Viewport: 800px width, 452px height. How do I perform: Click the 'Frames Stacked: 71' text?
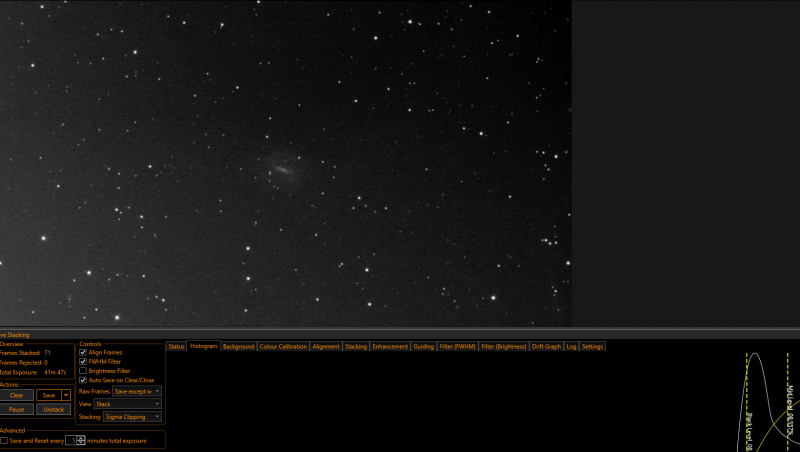pyautogui.click(x=26, y=353)
